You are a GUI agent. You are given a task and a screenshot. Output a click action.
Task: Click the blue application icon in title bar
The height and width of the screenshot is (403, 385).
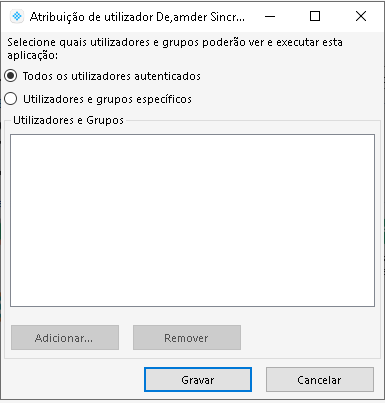click(x=17, y=16)
